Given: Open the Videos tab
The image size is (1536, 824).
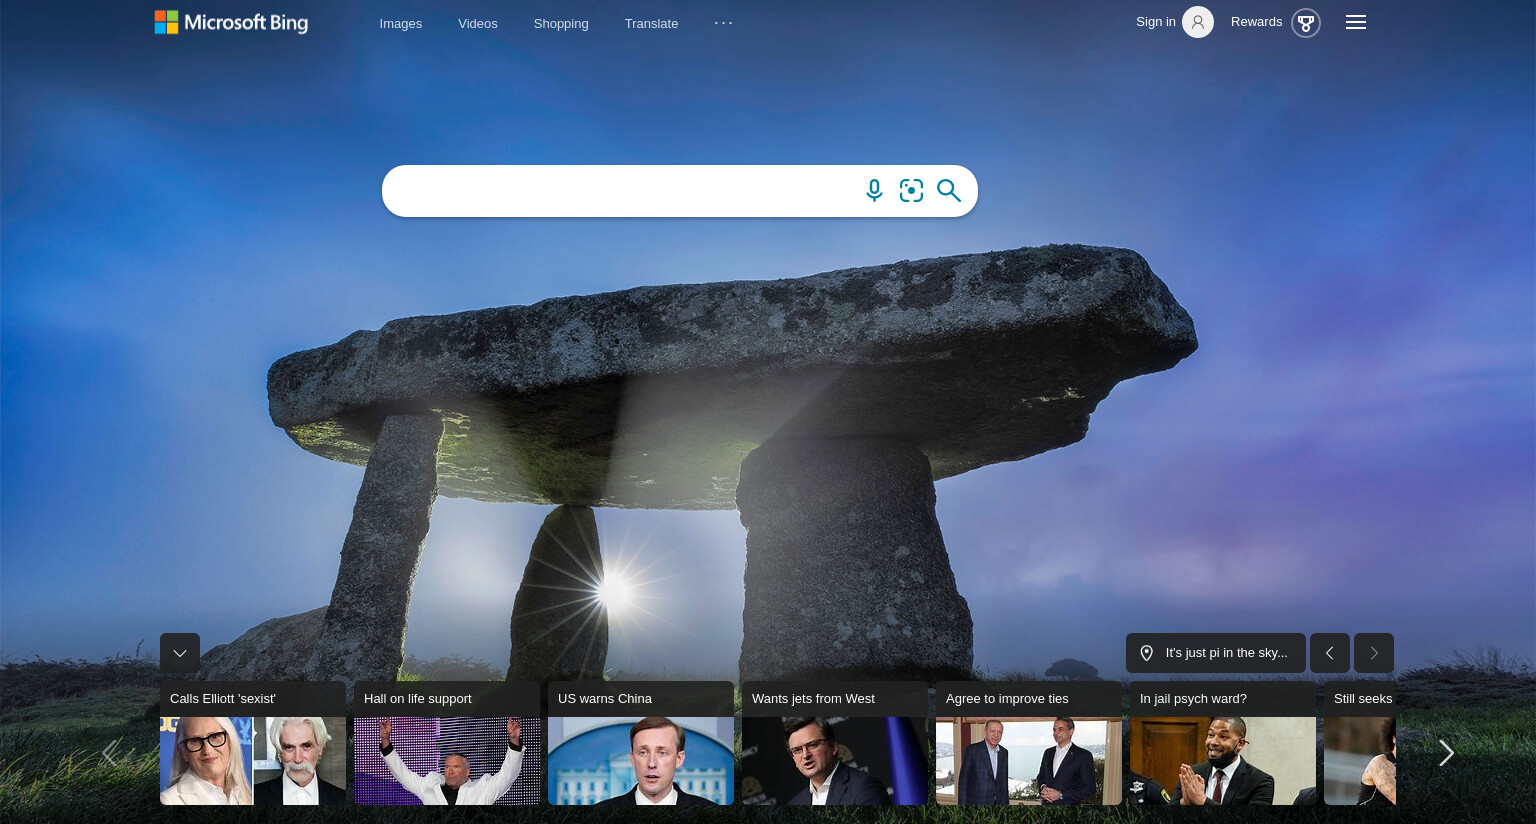Looking at the screenshot, I should pyautogui.click(x=478, y=23).
